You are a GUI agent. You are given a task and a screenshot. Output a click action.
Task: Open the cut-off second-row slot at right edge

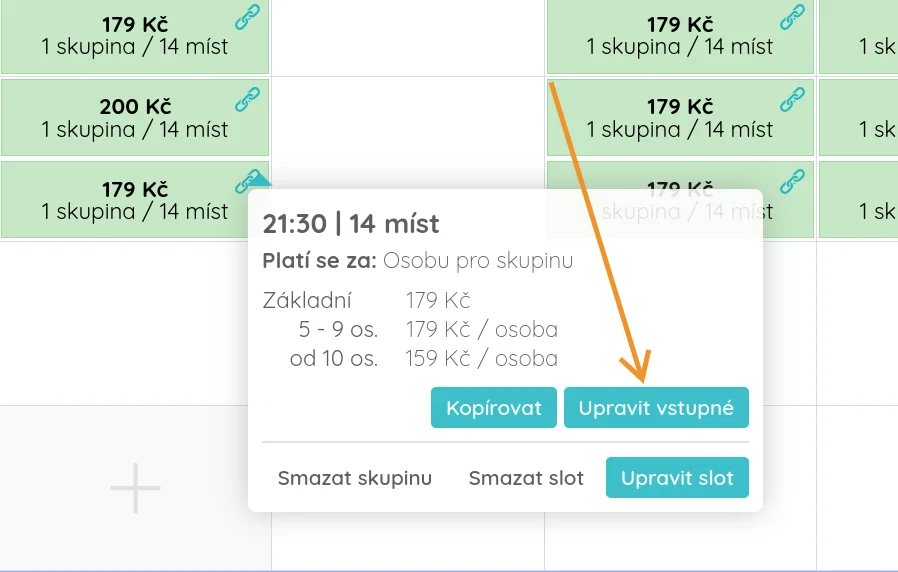860,118
